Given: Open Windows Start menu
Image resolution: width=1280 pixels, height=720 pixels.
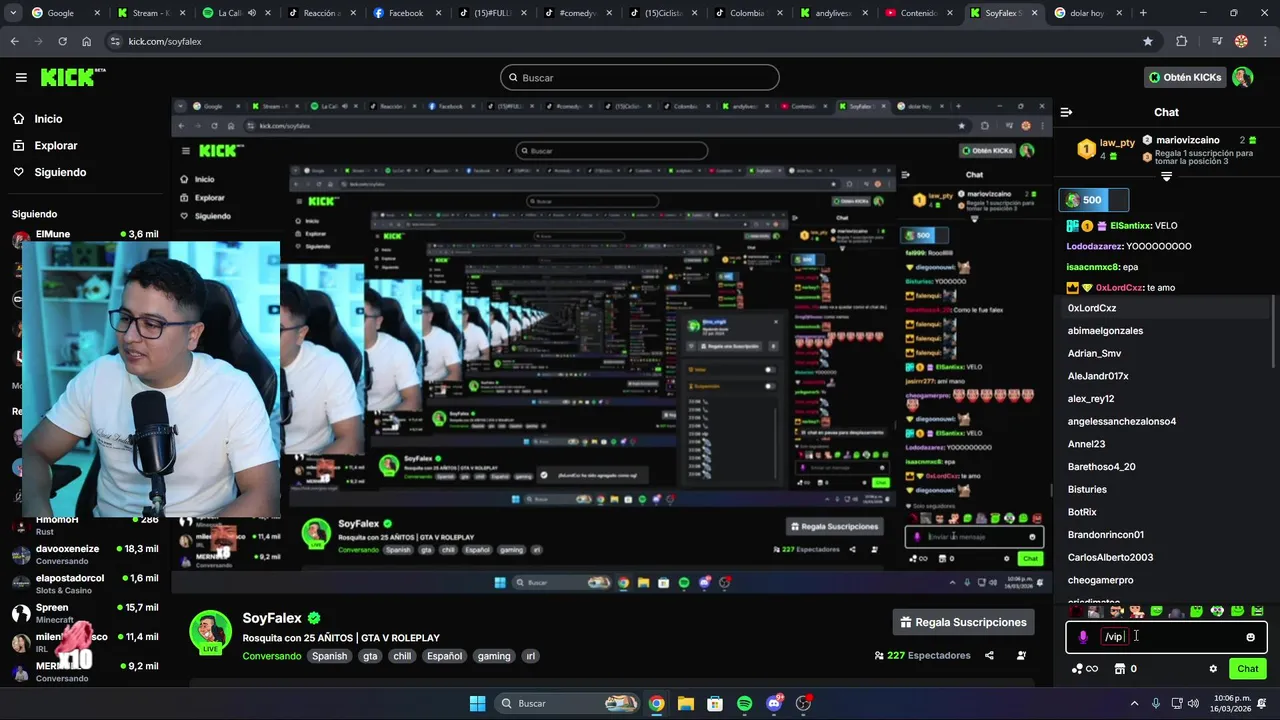Looking at the screenshot, I should pyautogui.click(x=477, y=704).
